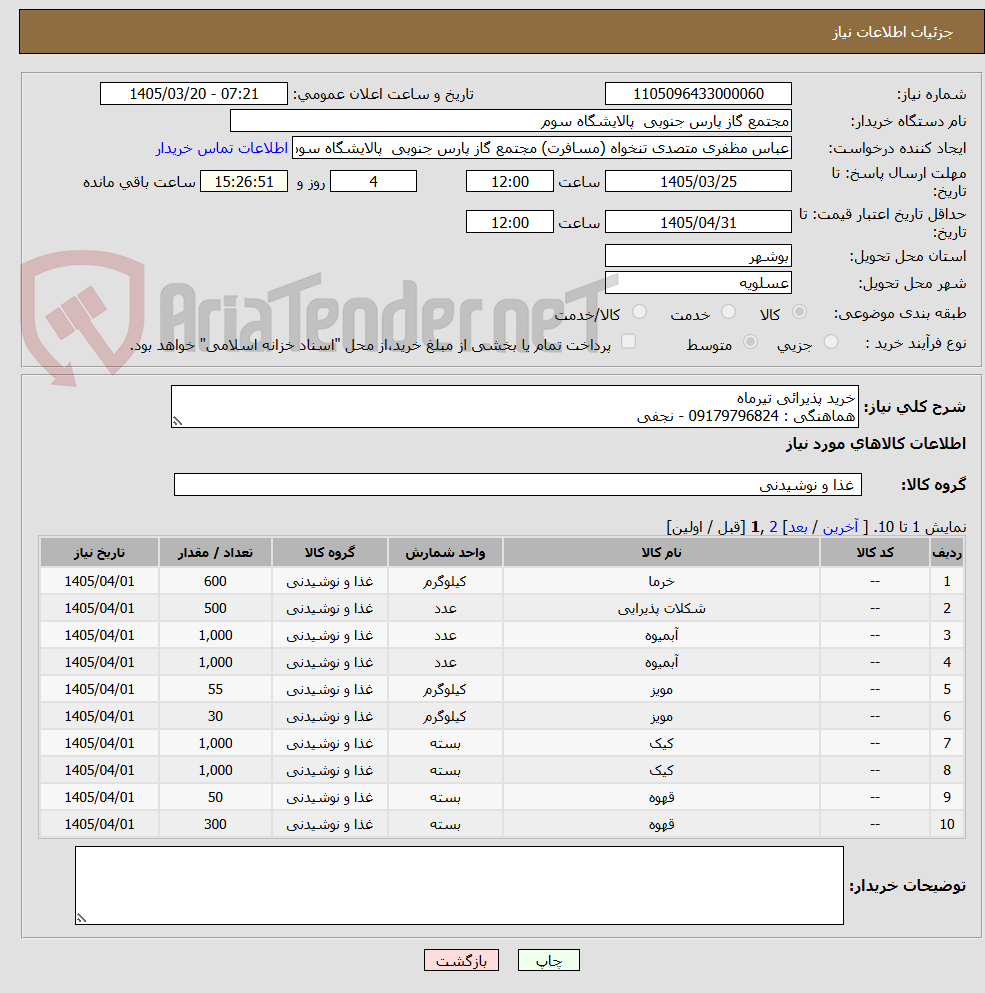Click قهوه name in row 9
Viewport: 985px width, 993px height.
(x=661, y=797)
